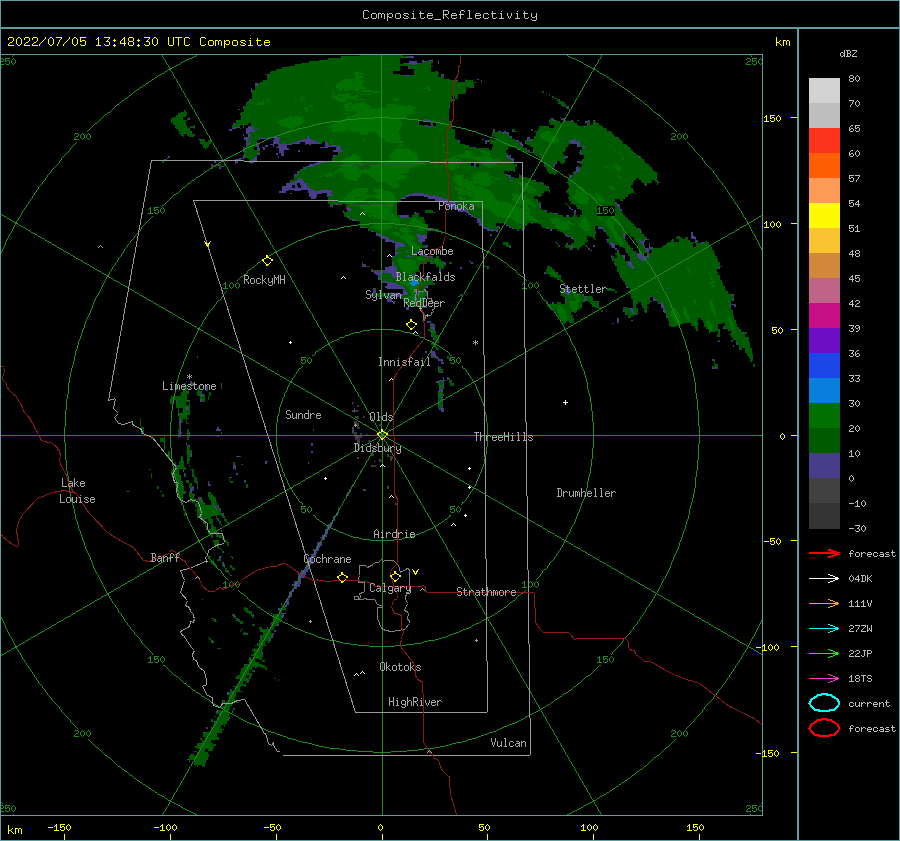Click the asterisk marker above Limestone
The height and width of the screenshot is (841, 900).
click(189, 377)
